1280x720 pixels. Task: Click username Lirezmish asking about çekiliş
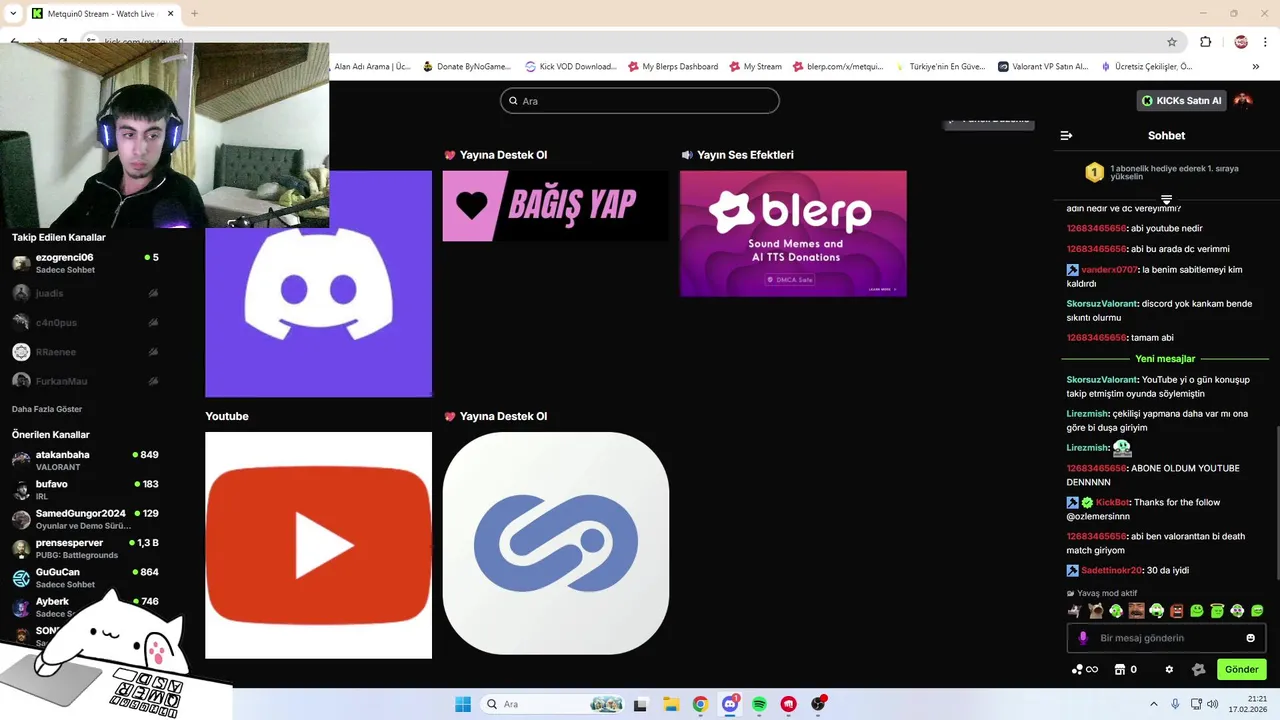click(x=1087, y=413)
